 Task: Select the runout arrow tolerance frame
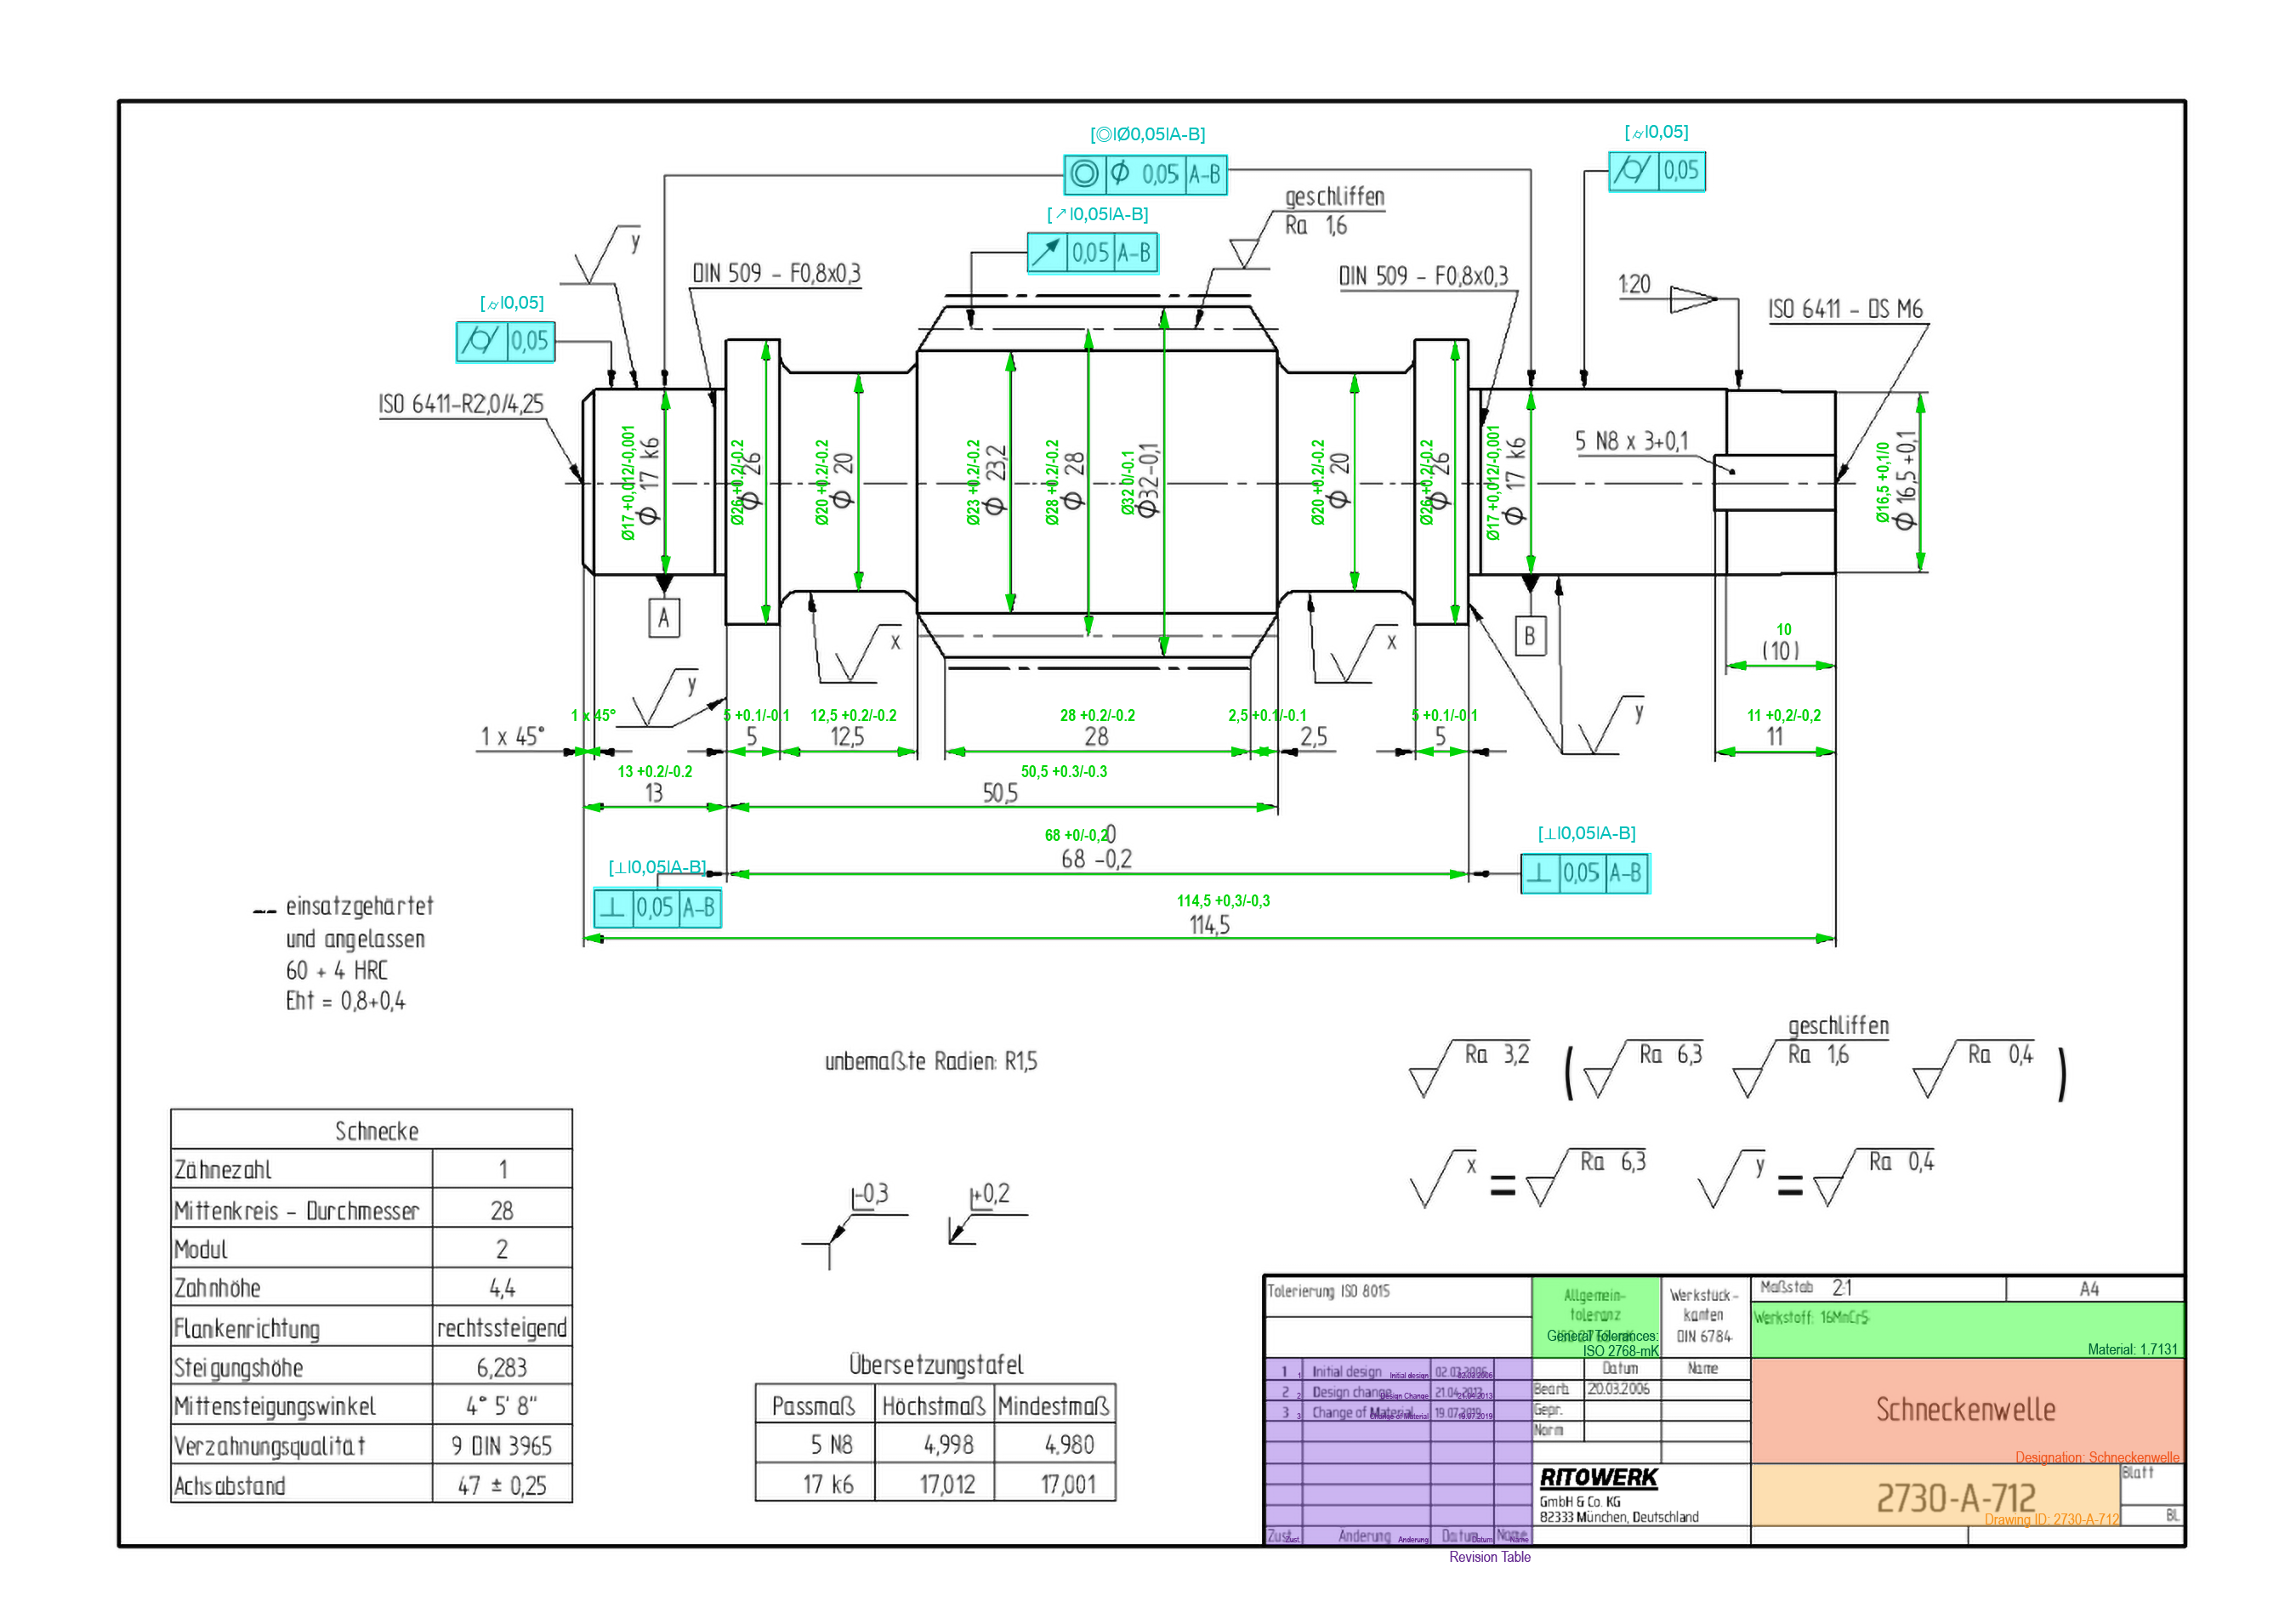click(1092, 253)
